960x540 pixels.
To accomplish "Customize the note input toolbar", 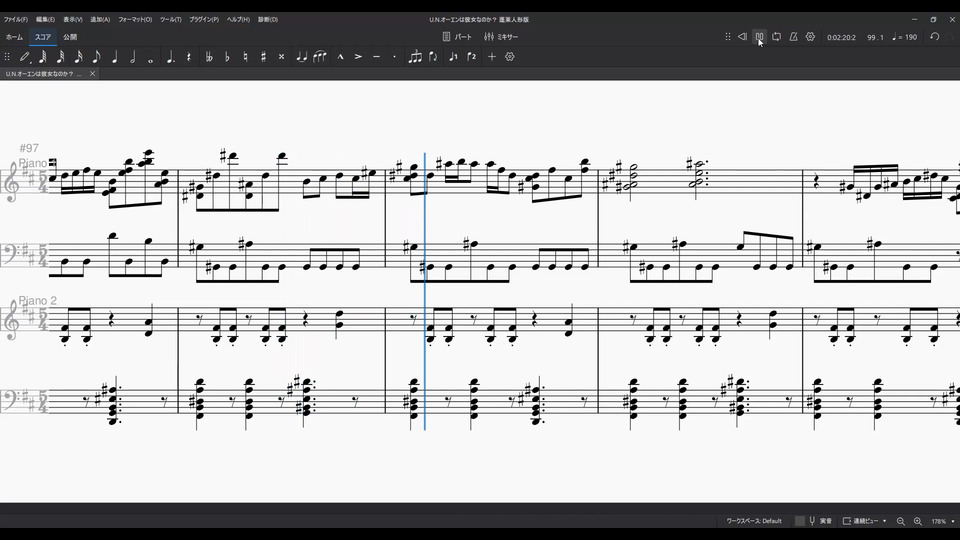I will click(509, 57).
